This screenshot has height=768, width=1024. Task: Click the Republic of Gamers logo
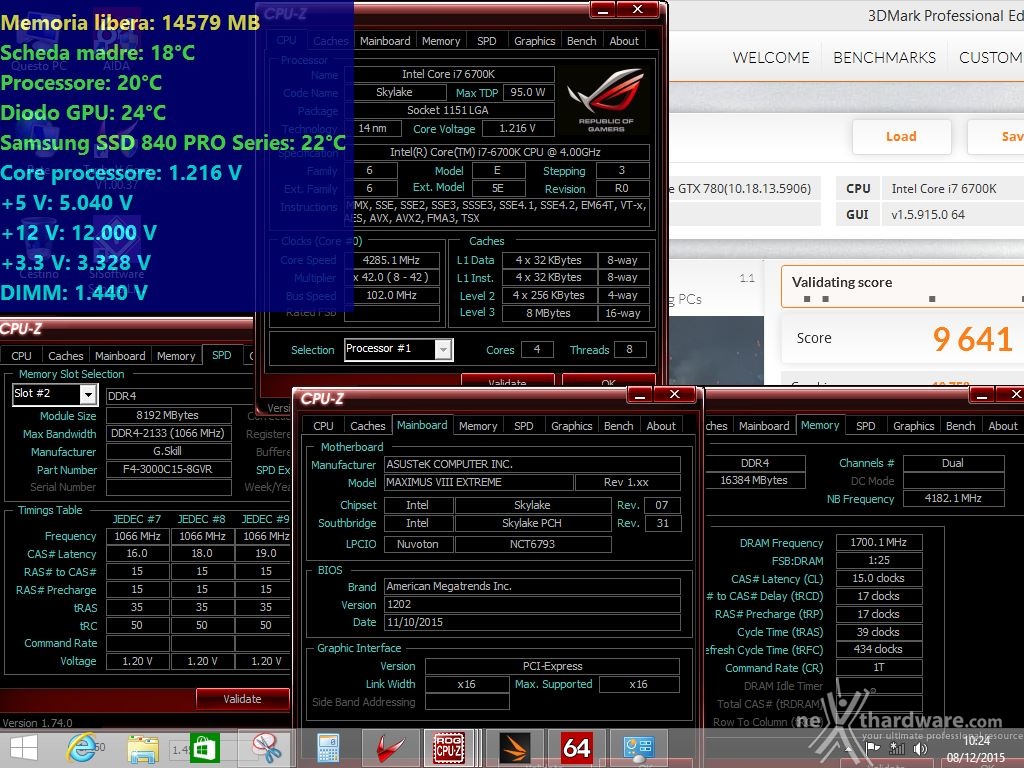(605, 99)
